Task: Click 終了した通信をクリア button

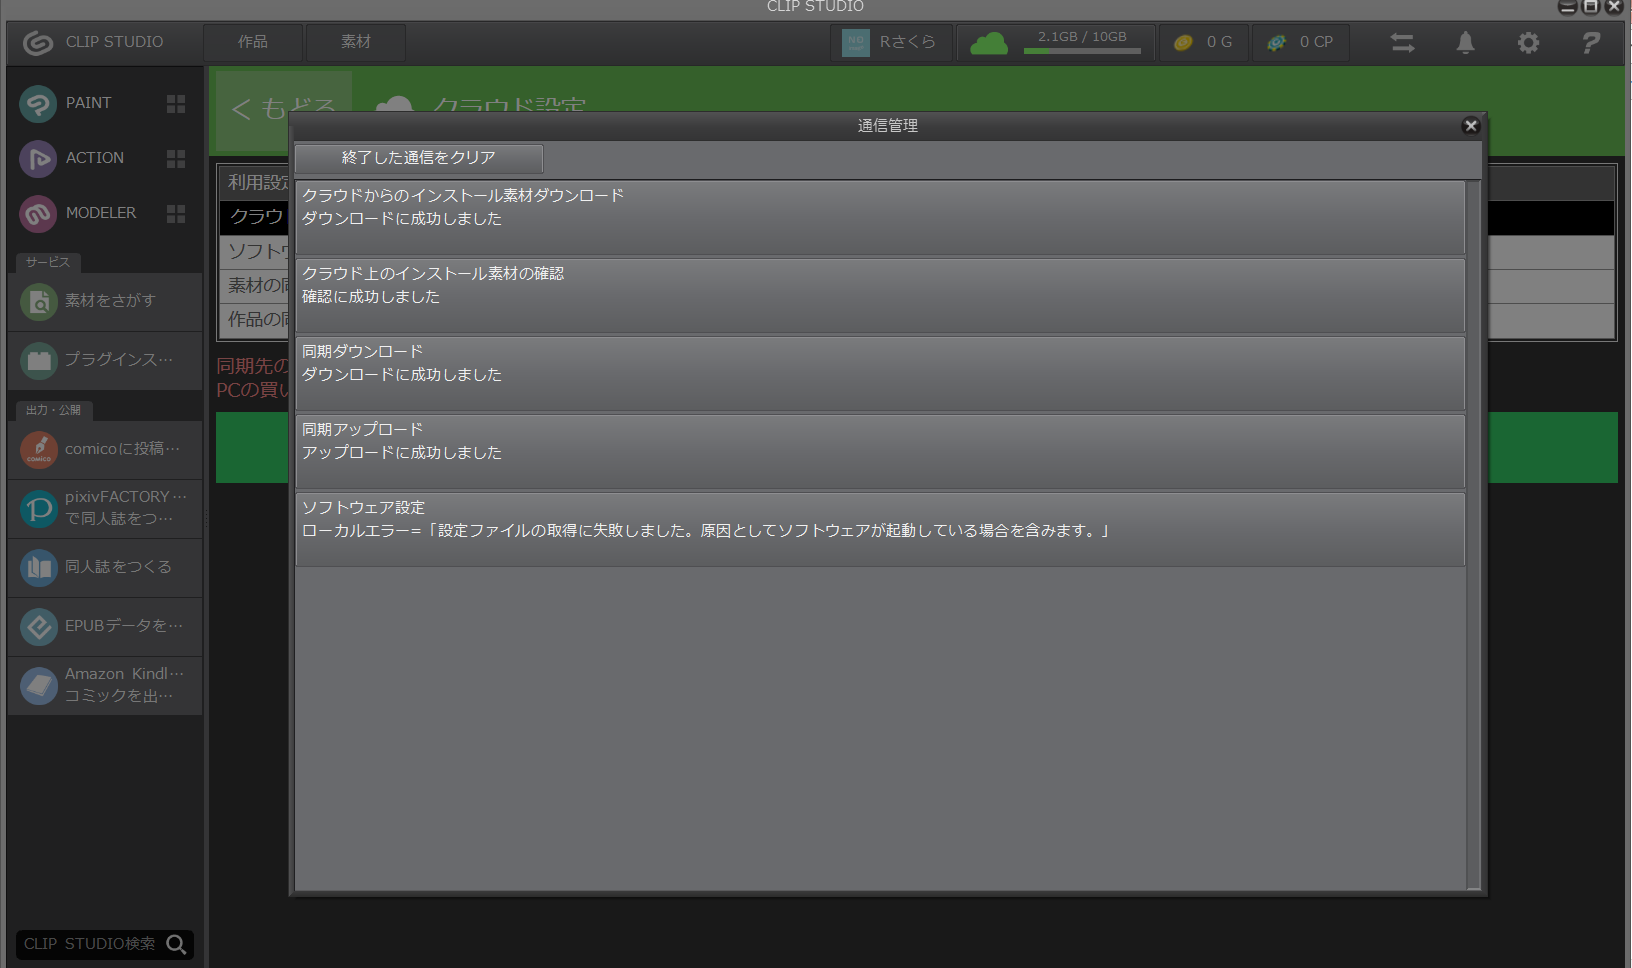Action: (x=419, y=158)
